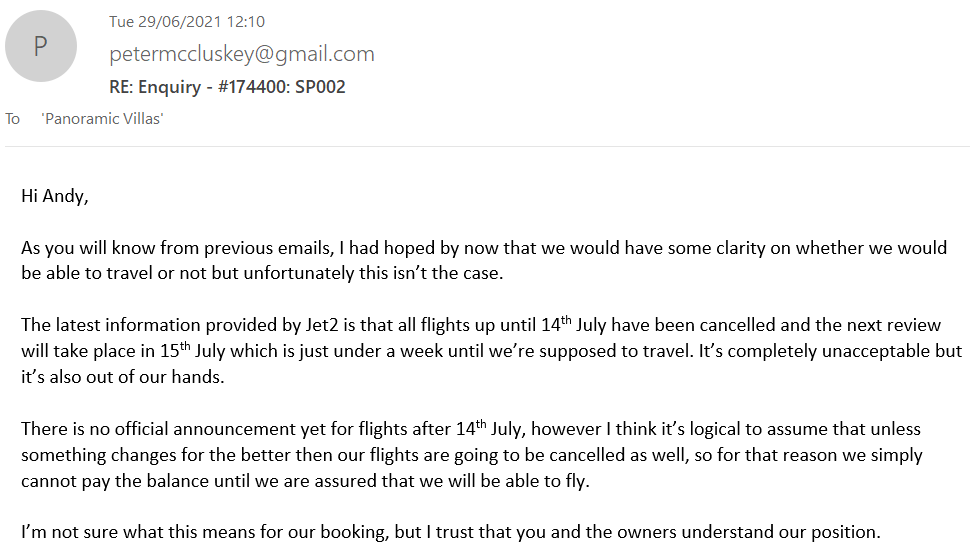Click the timestamp Tue 29/06/2021 12:10
970x558 pixels.
[x=187, y=22]
